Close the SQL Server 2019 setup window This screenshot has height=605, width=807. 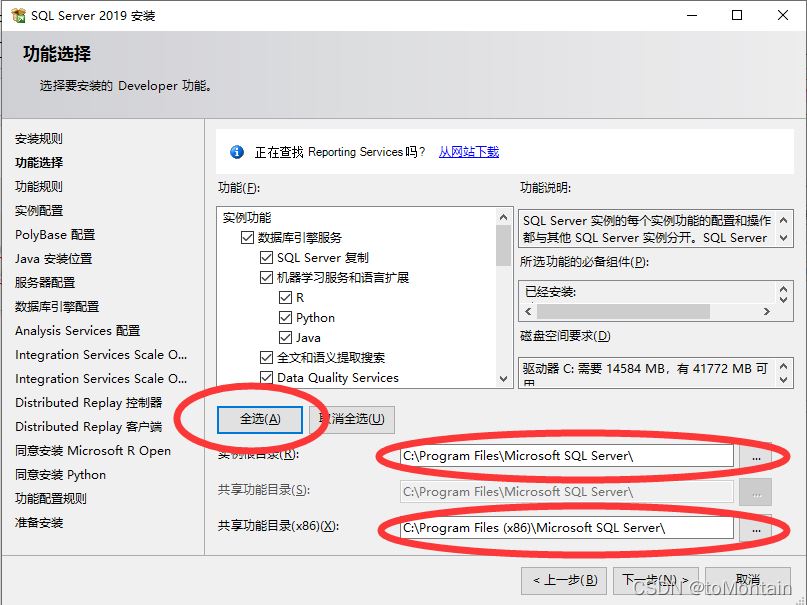pyautogui.click(x=783, y=15)
